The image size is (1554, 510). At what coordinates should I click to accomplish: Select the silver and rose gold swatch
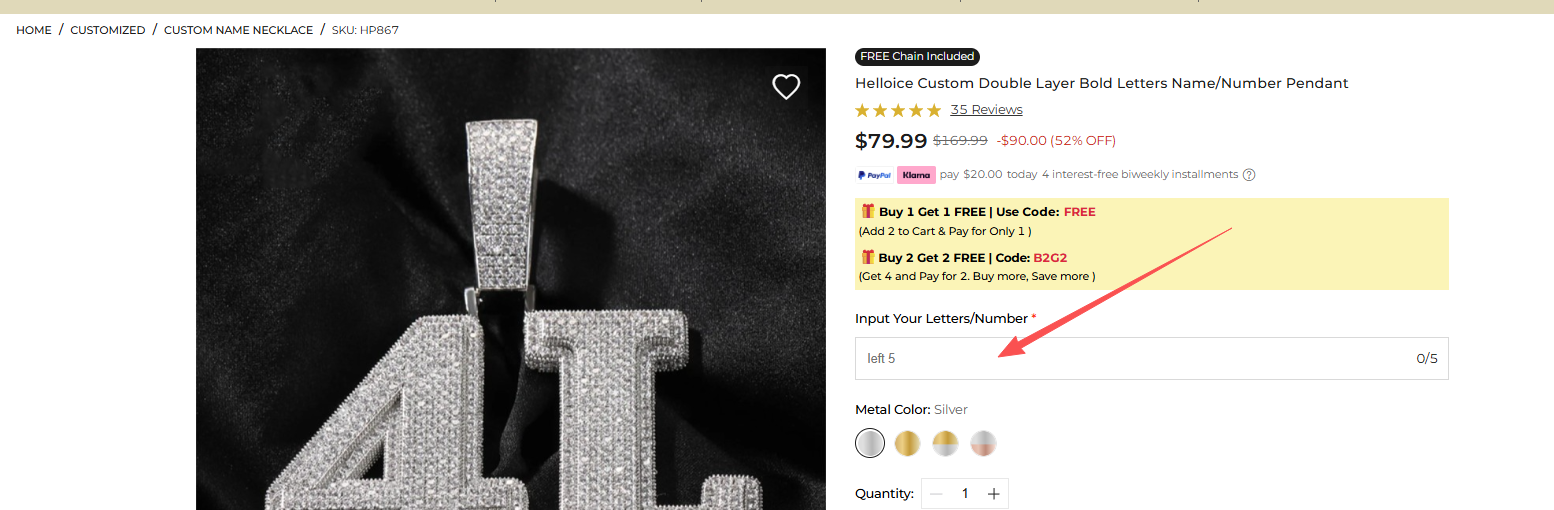(x=983, y=443)
